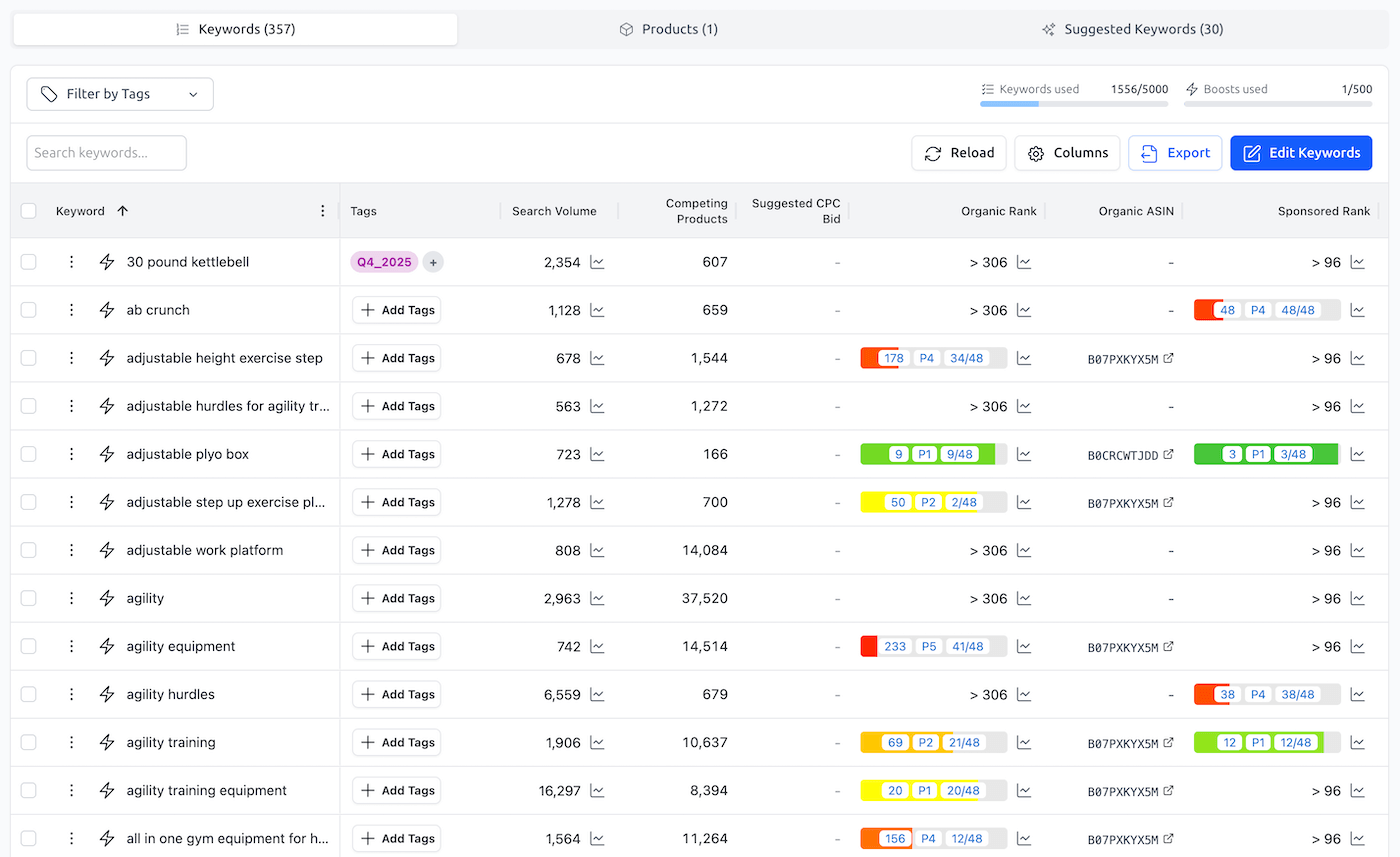This screenshot has width=1400, height=857.
Task: Click plus icon next to Q4_2025 tag
Action: [x=433, y=262]
